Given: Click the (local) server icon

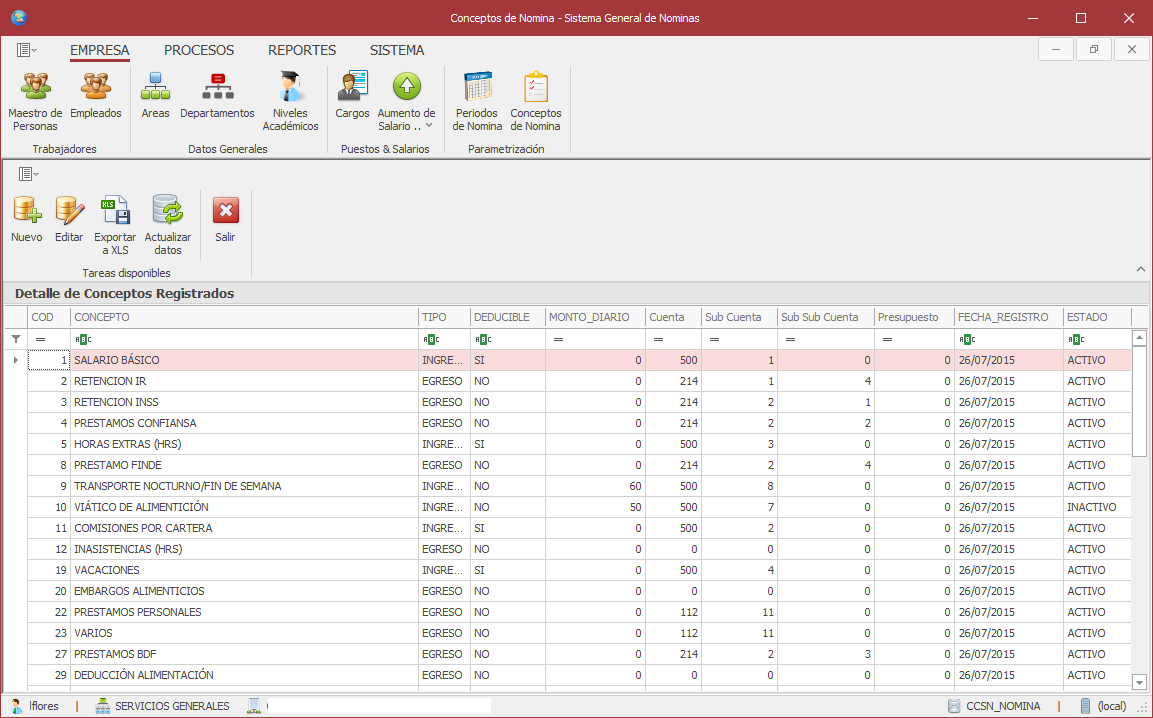Looking at the screenshot, I should click(x=1085, y=706).
